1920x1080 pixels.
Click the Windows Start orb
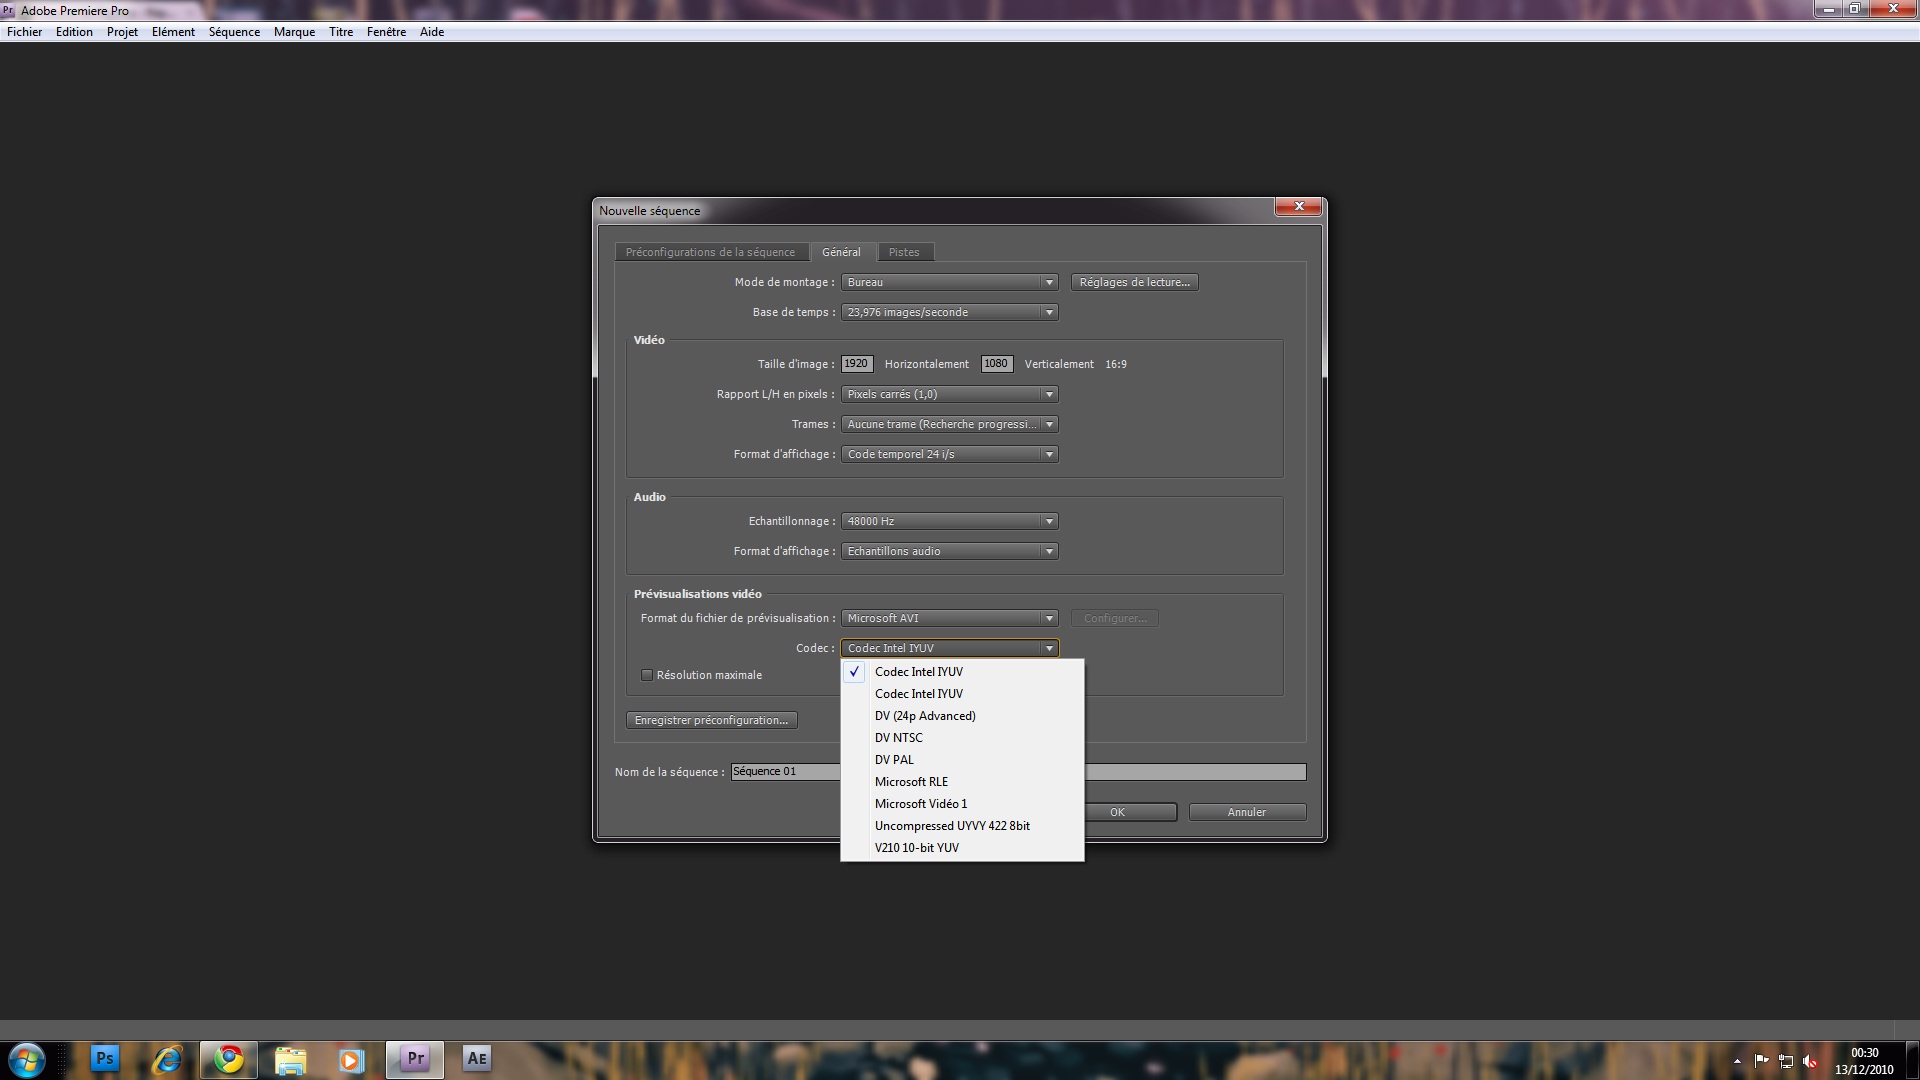[27, 1059]
